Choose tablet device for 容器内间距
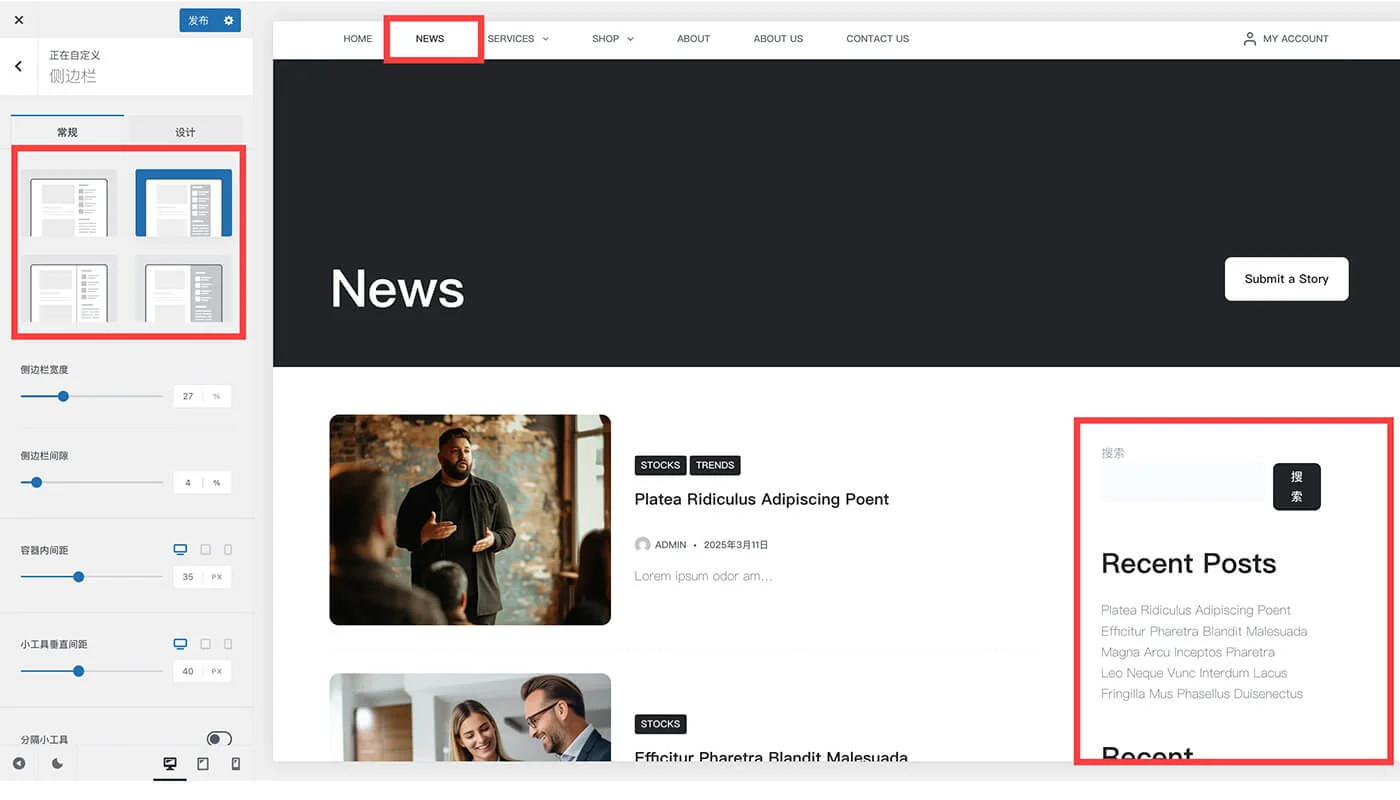1400x800 pixels. pyautogui.click(x=205, y=550)
